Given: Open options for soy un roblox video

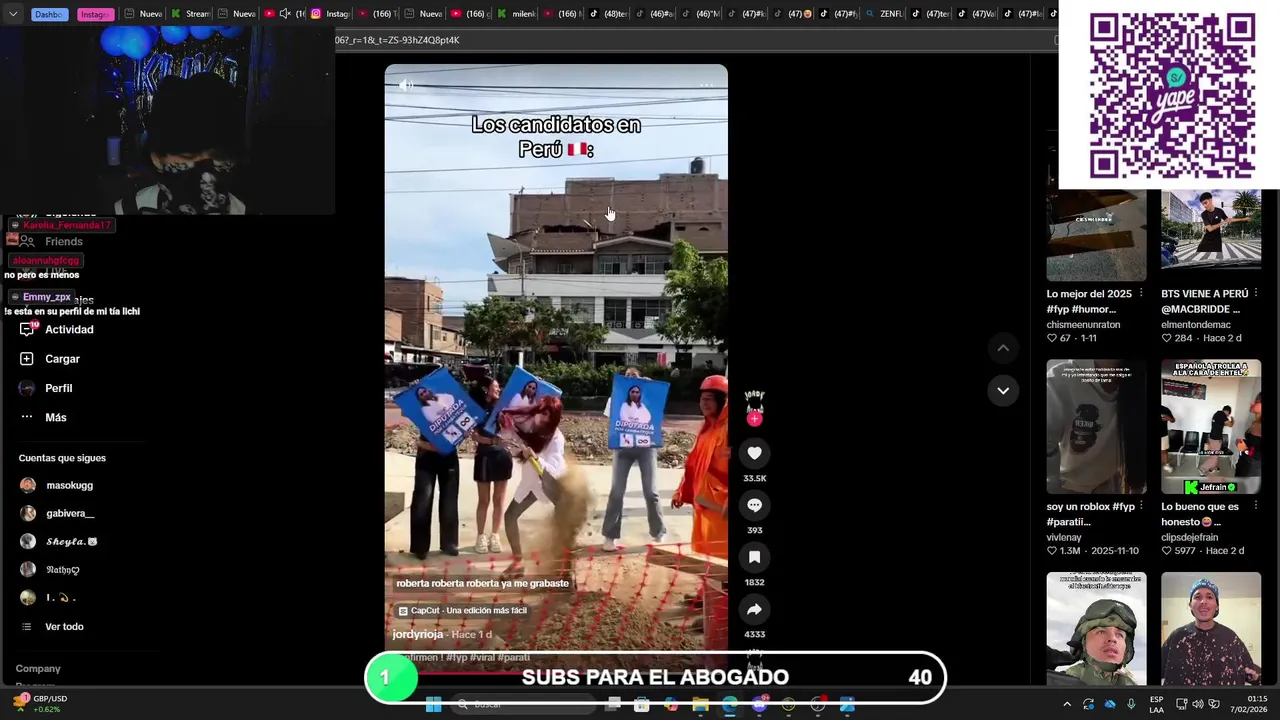Looking at the screenshot, I should point(1141,506).
